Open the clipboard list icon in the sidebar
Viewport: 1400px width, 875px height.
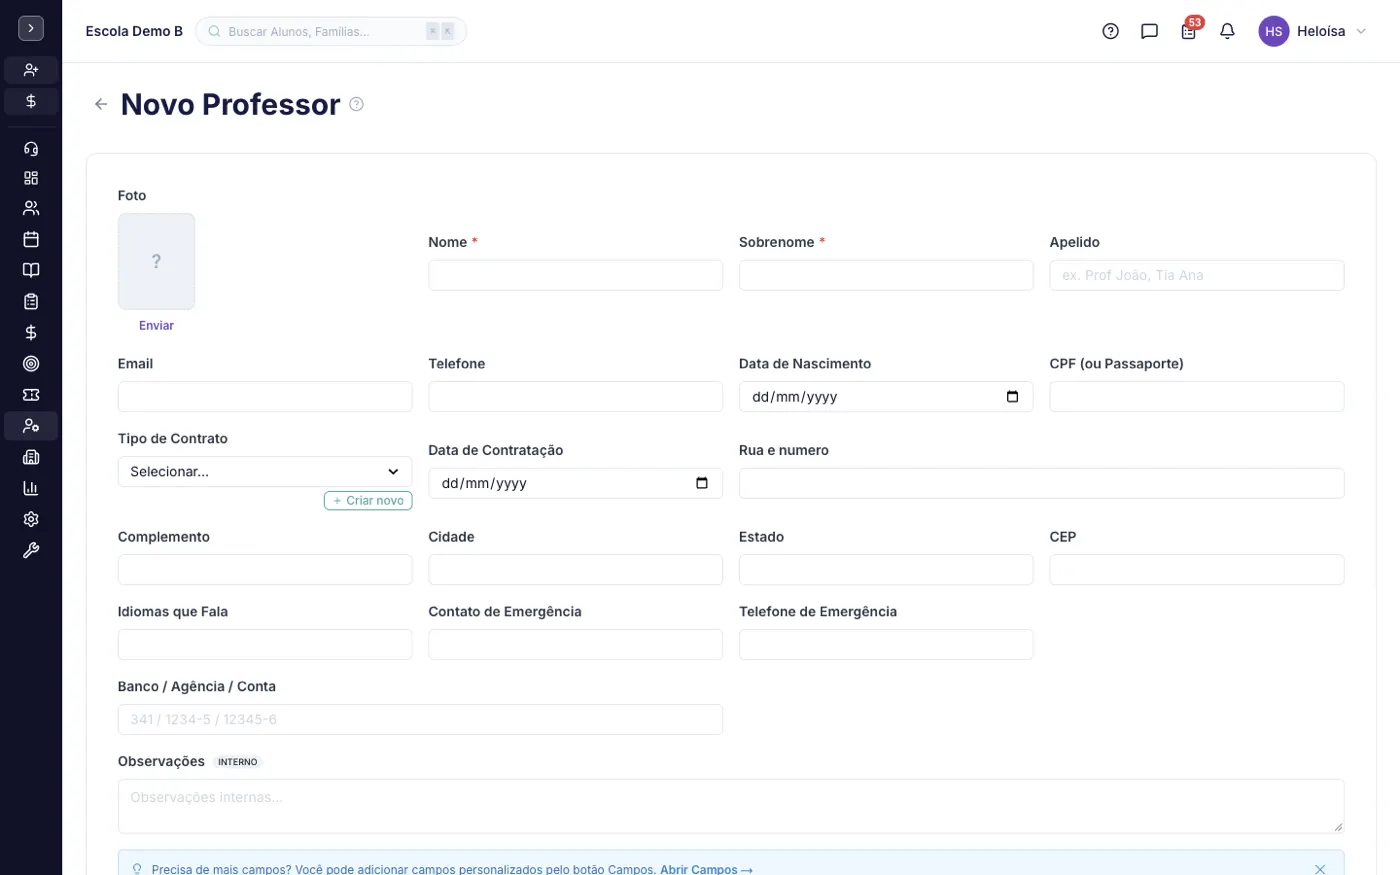point(31,301)
